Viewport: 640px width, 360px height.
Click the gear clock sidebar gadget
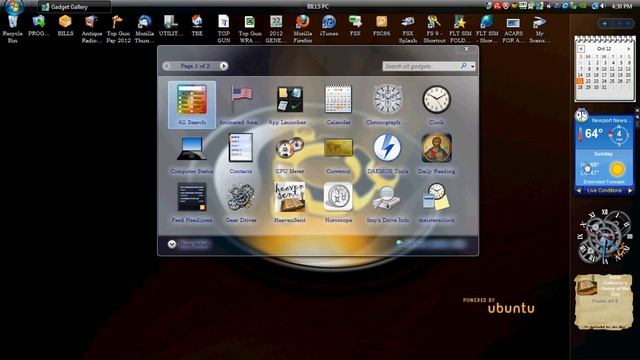(x=604, y=236)
